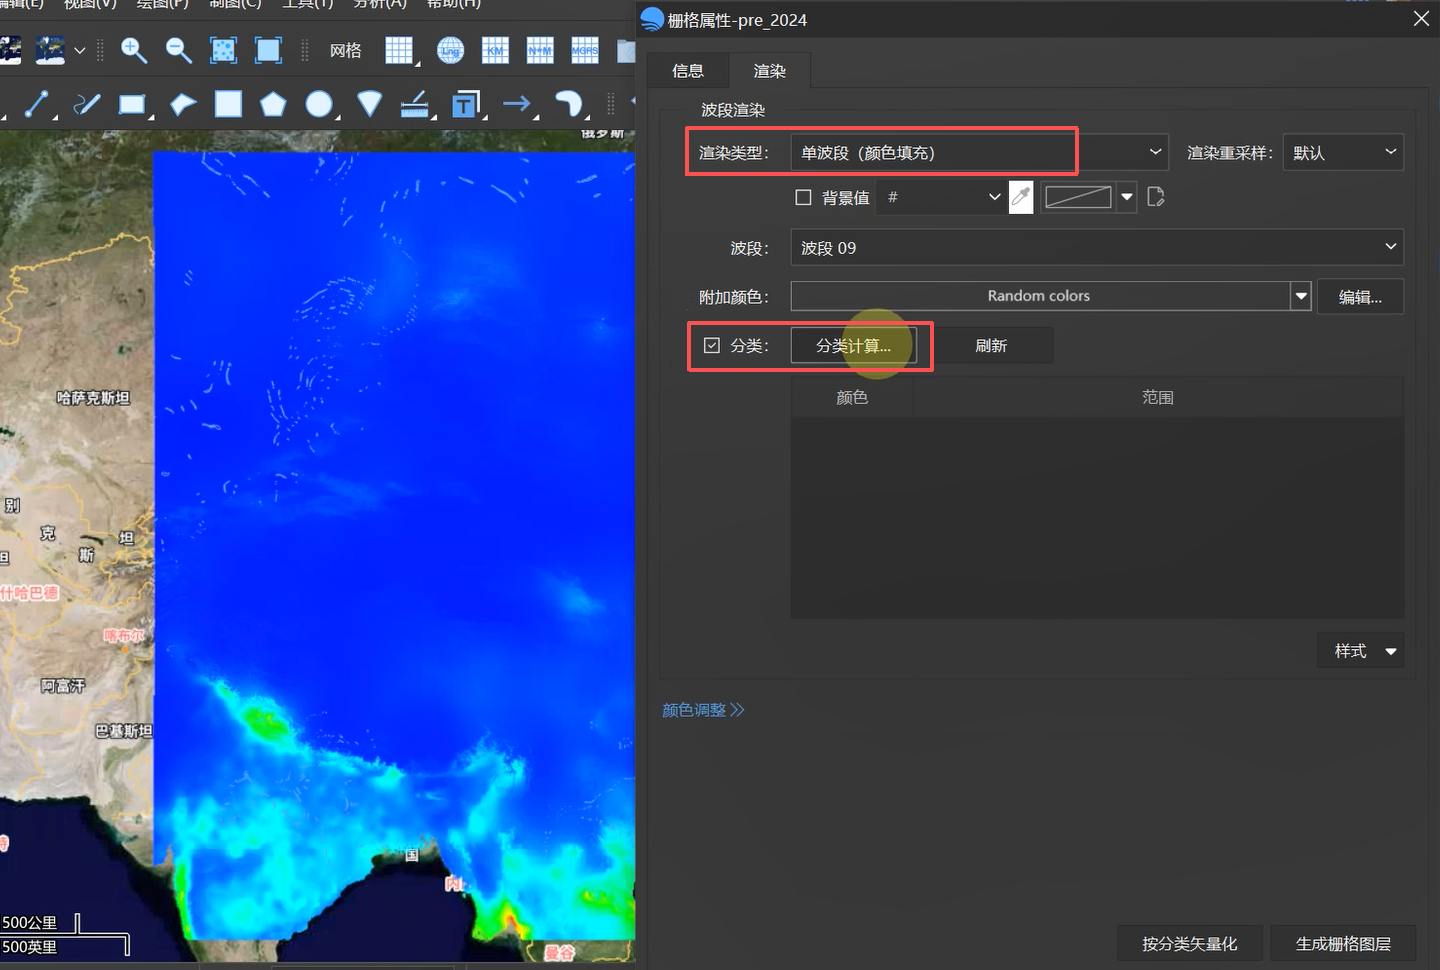1440x970 pixels.
Task: Select the arrow drawing tool
Action: point(517,104)
